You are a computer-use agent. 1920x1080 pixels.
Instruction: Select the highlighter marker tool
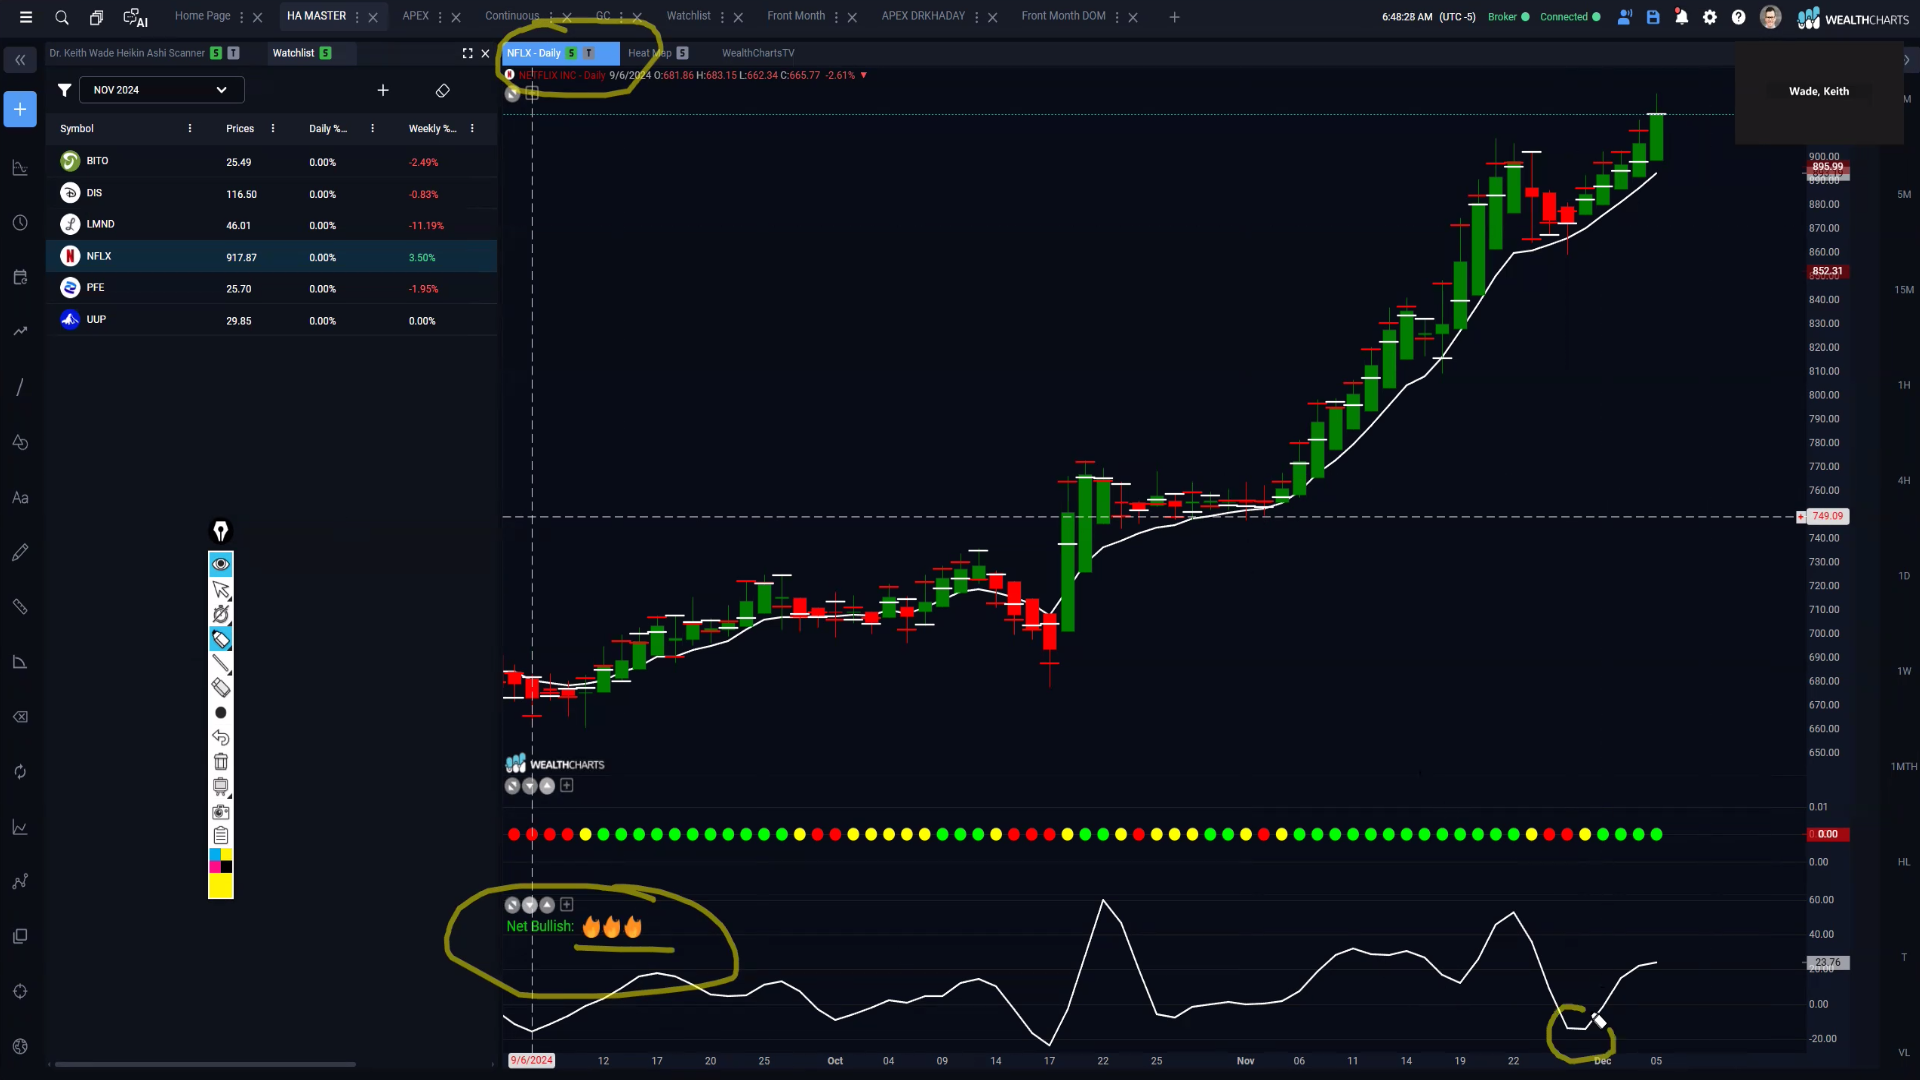[221, 639]
